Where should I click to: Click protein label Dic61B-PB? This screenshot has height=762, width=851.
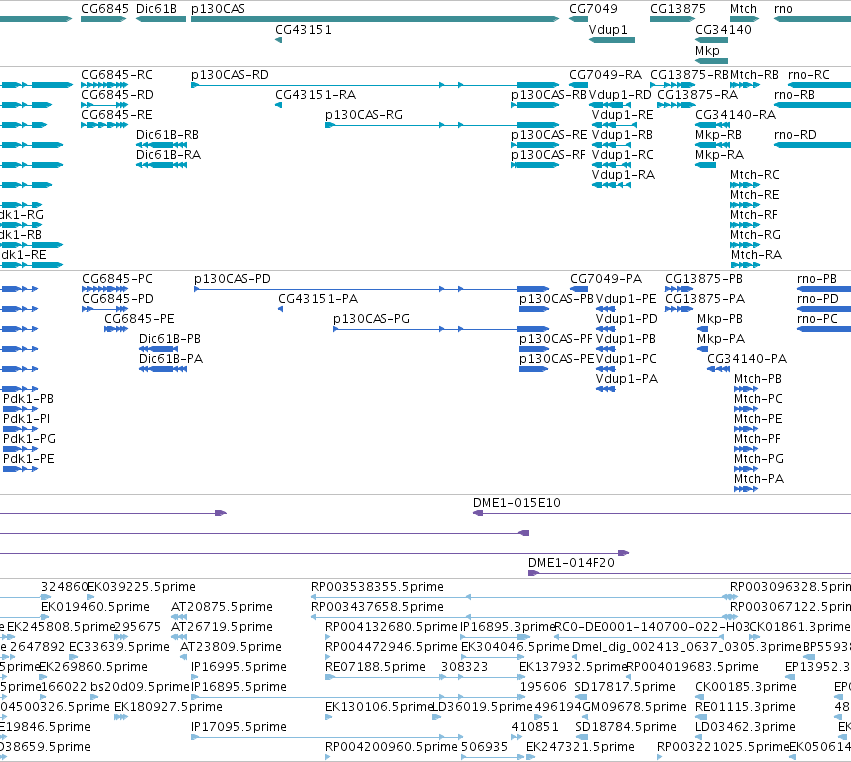point(170,339)
